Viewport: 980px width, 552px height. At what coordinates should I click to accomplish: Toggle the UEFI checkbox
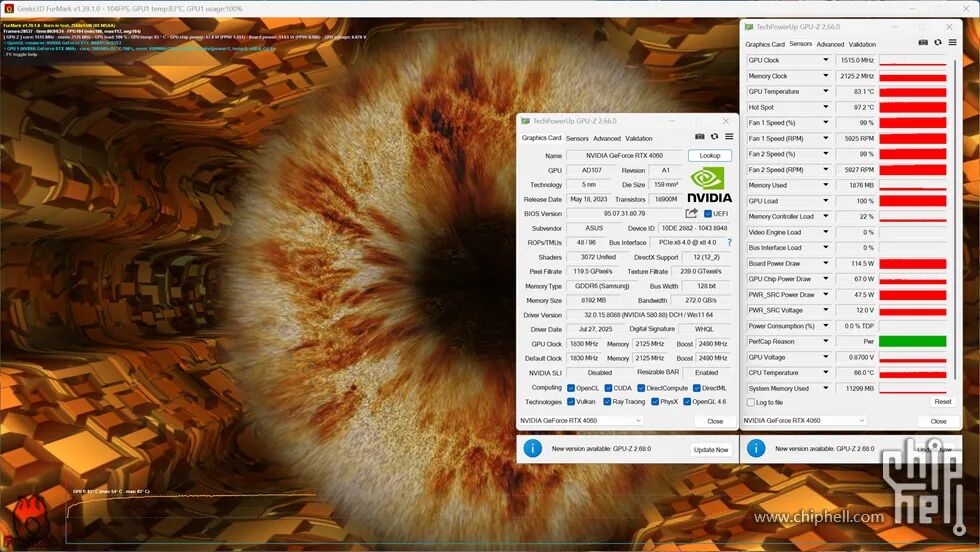click(x=708, y=214)
